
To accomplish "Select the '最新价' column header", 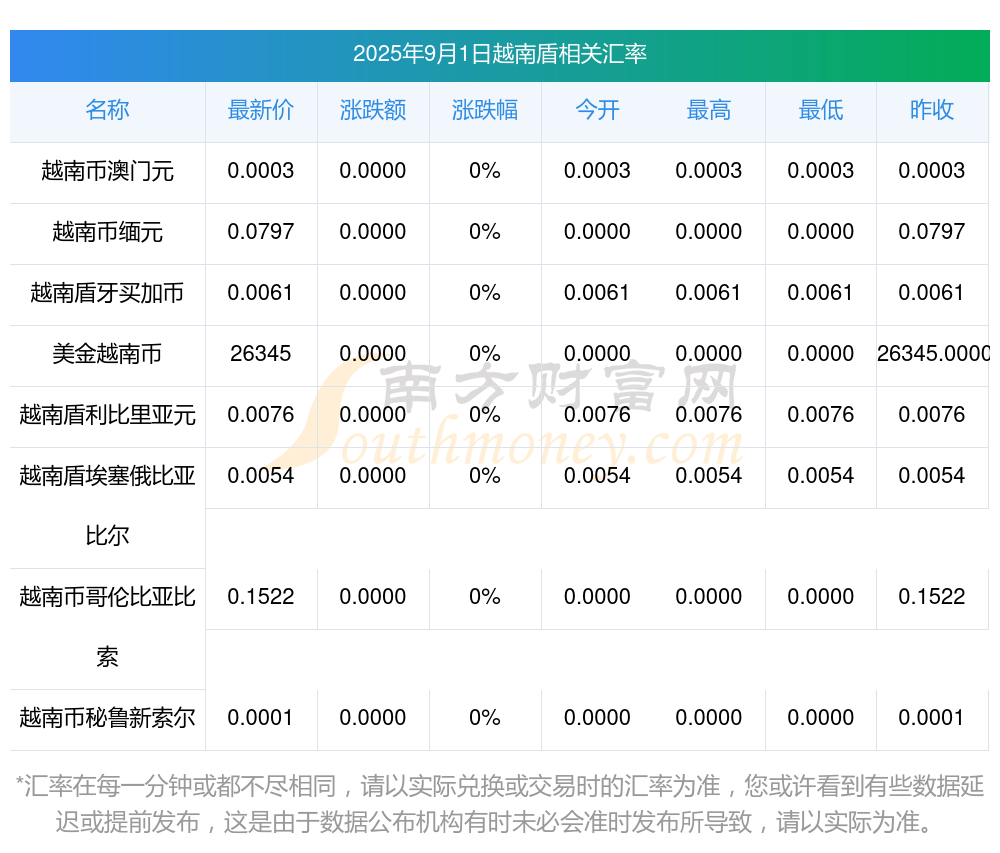I will [x=260, y=110].
